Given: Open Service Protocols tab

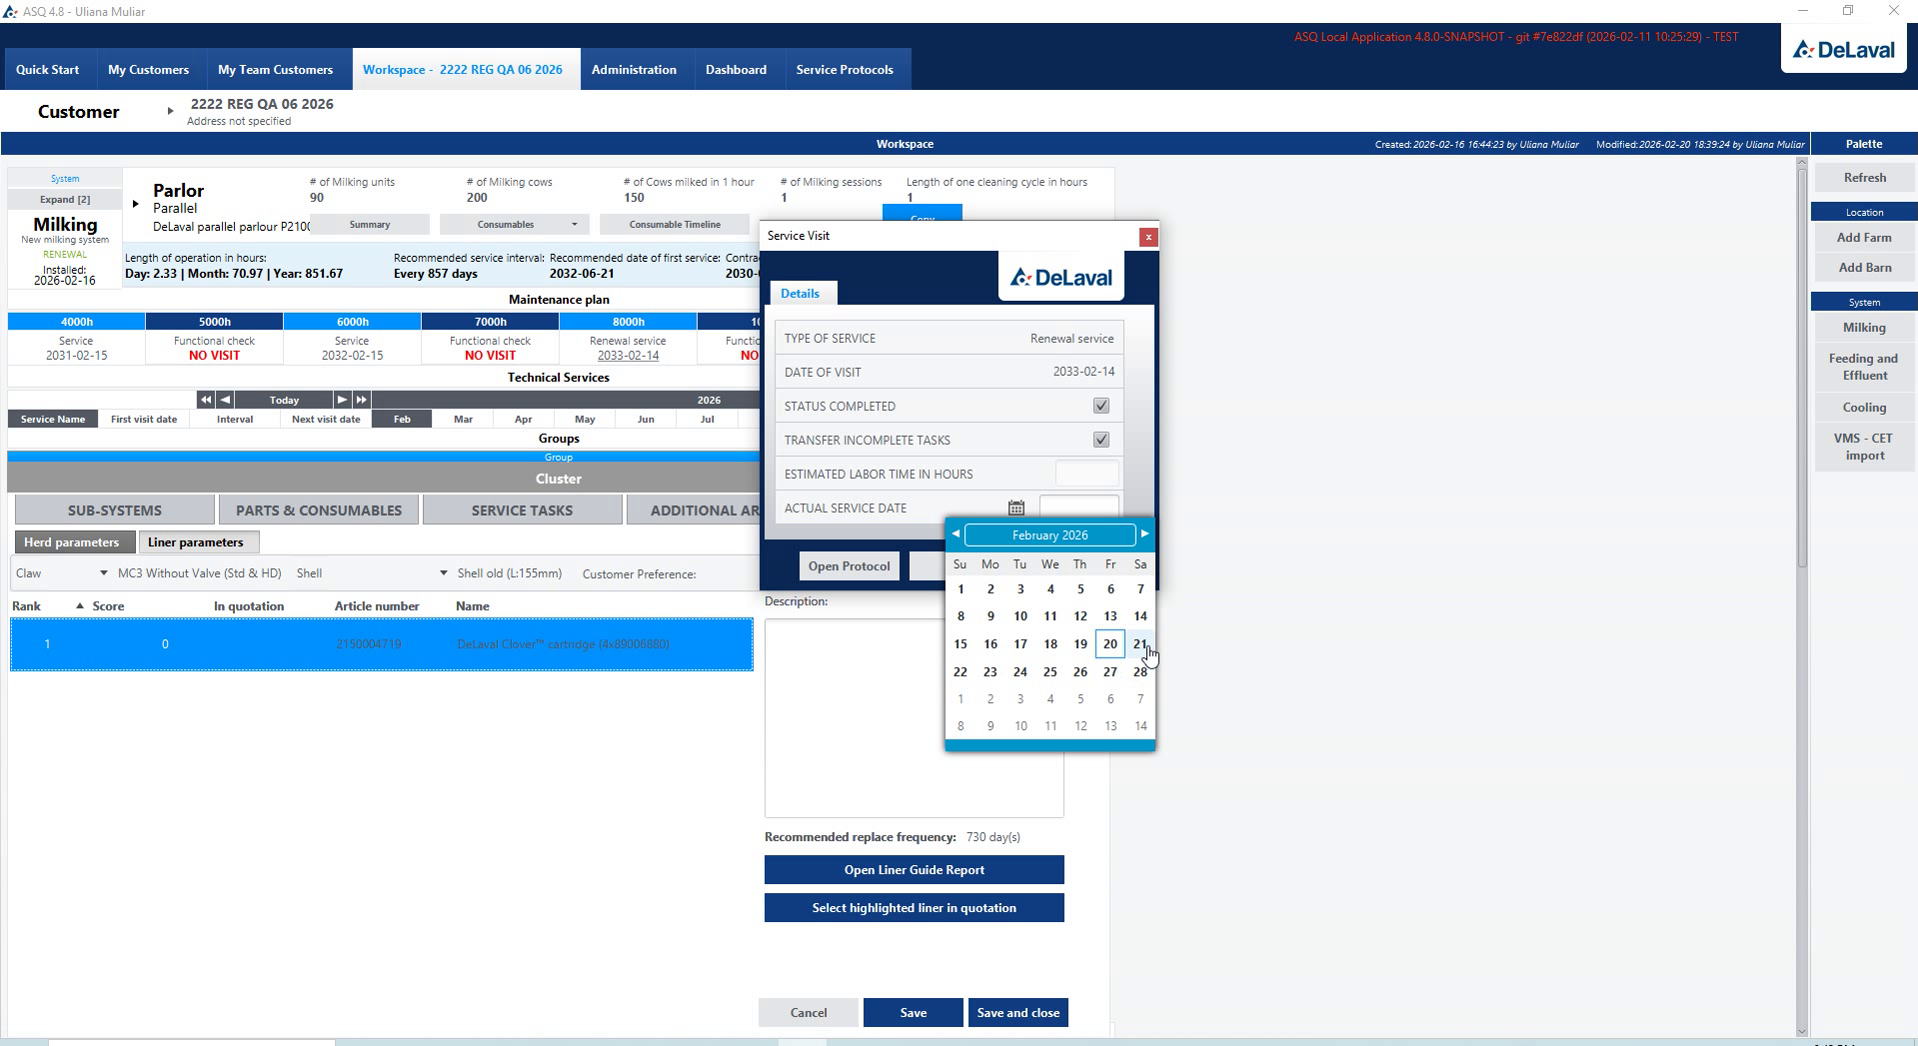Looking at the screenshot, I should pyautogui.click(x=845, y=70).
